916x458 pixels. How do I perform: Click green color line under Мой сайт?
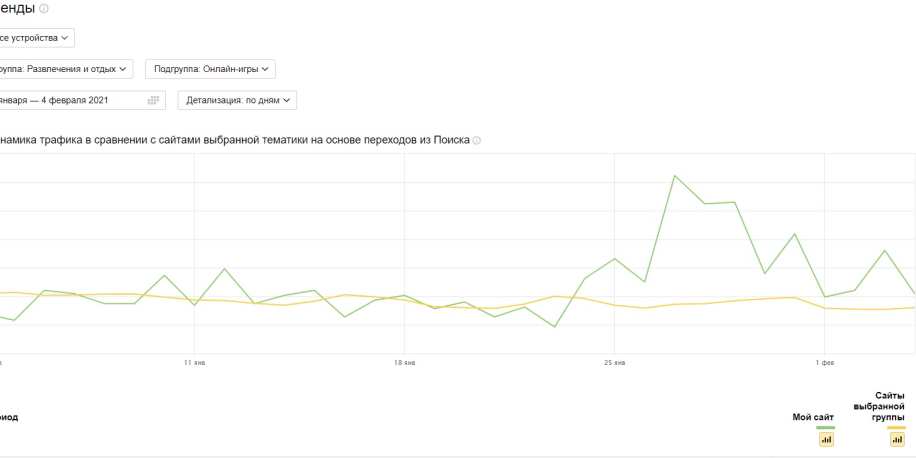826,427
